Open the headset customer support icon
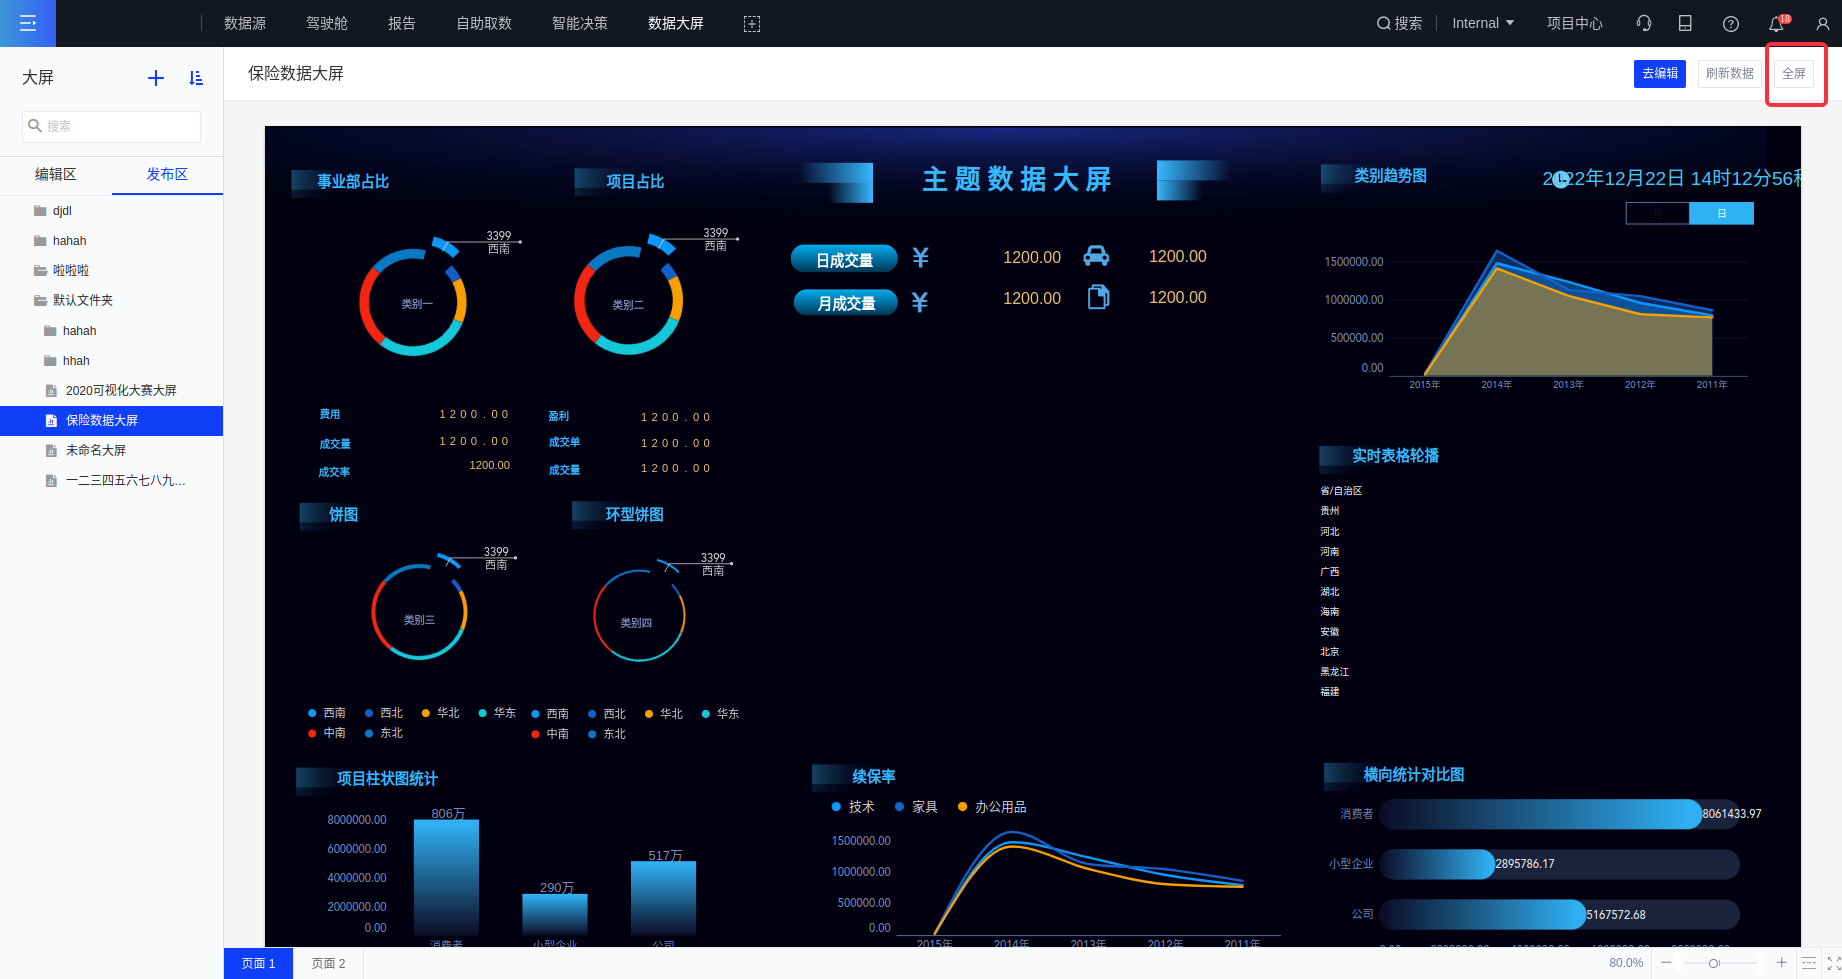Image resolution: width=1842 pixels, height=979 pixels. point(1643,23)
